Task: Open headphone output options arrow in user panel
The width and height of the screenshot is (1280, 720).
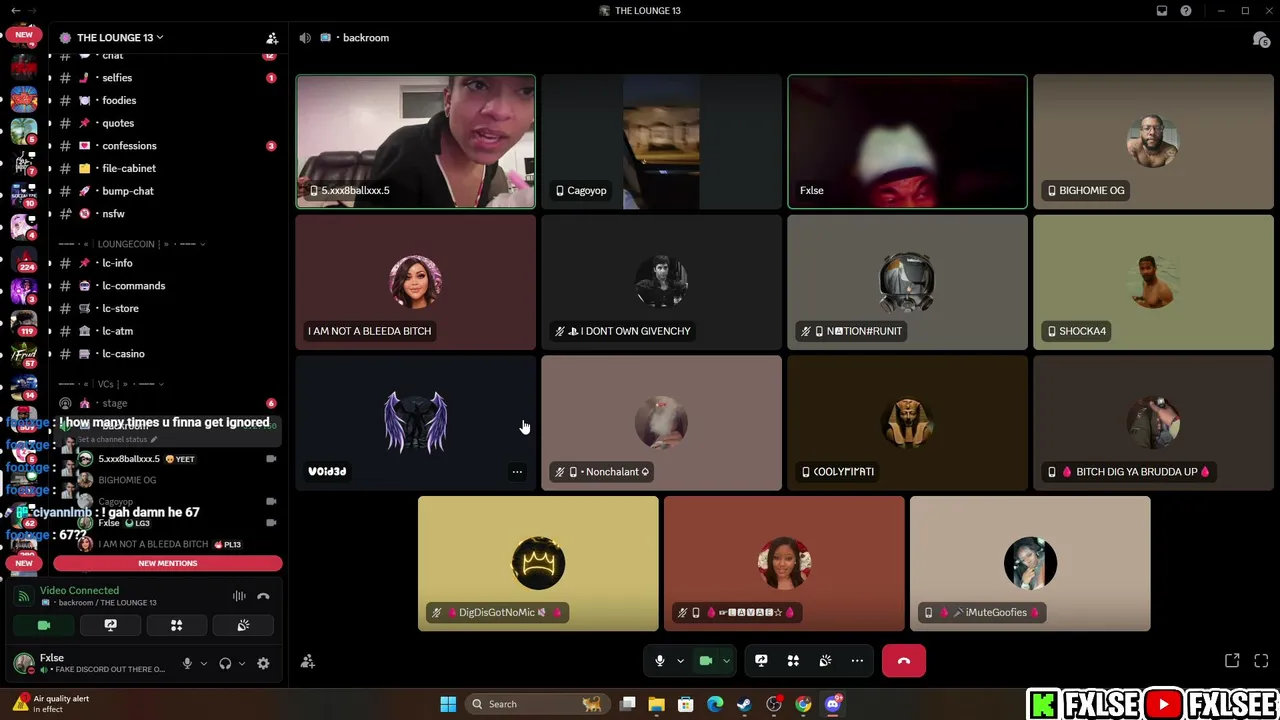Action: tap(241, 663)
